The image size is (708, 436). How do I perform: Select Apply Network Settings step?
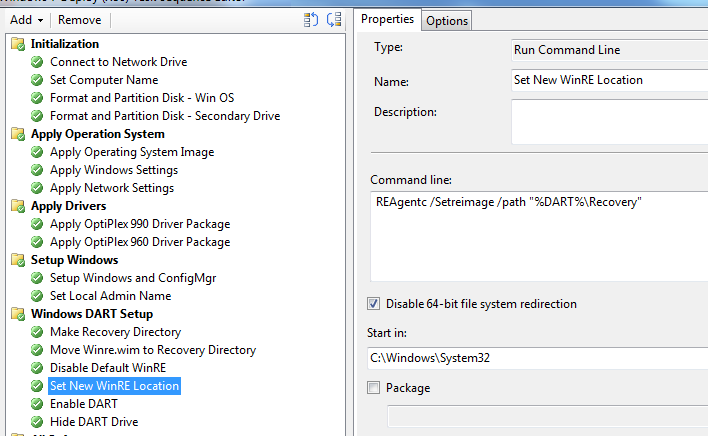point(112,188)
